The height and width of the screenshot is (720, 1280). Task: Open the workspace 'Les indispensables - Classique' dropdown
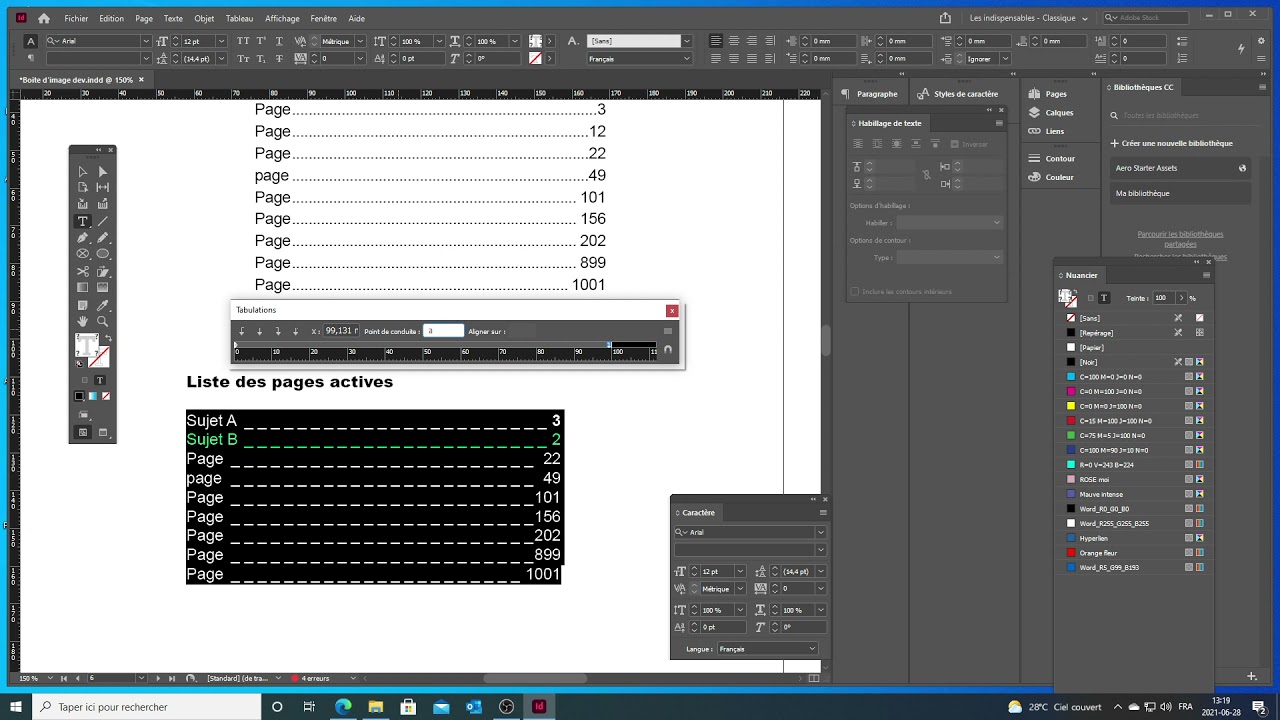pyautogui.click(x=1029, y=18)
